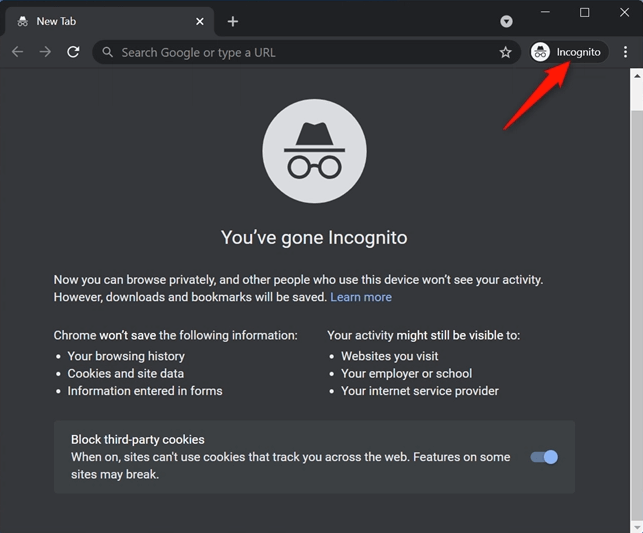Open the three-dot Chrome menu
Screen dimensions: 643x533
pos(625,52)
